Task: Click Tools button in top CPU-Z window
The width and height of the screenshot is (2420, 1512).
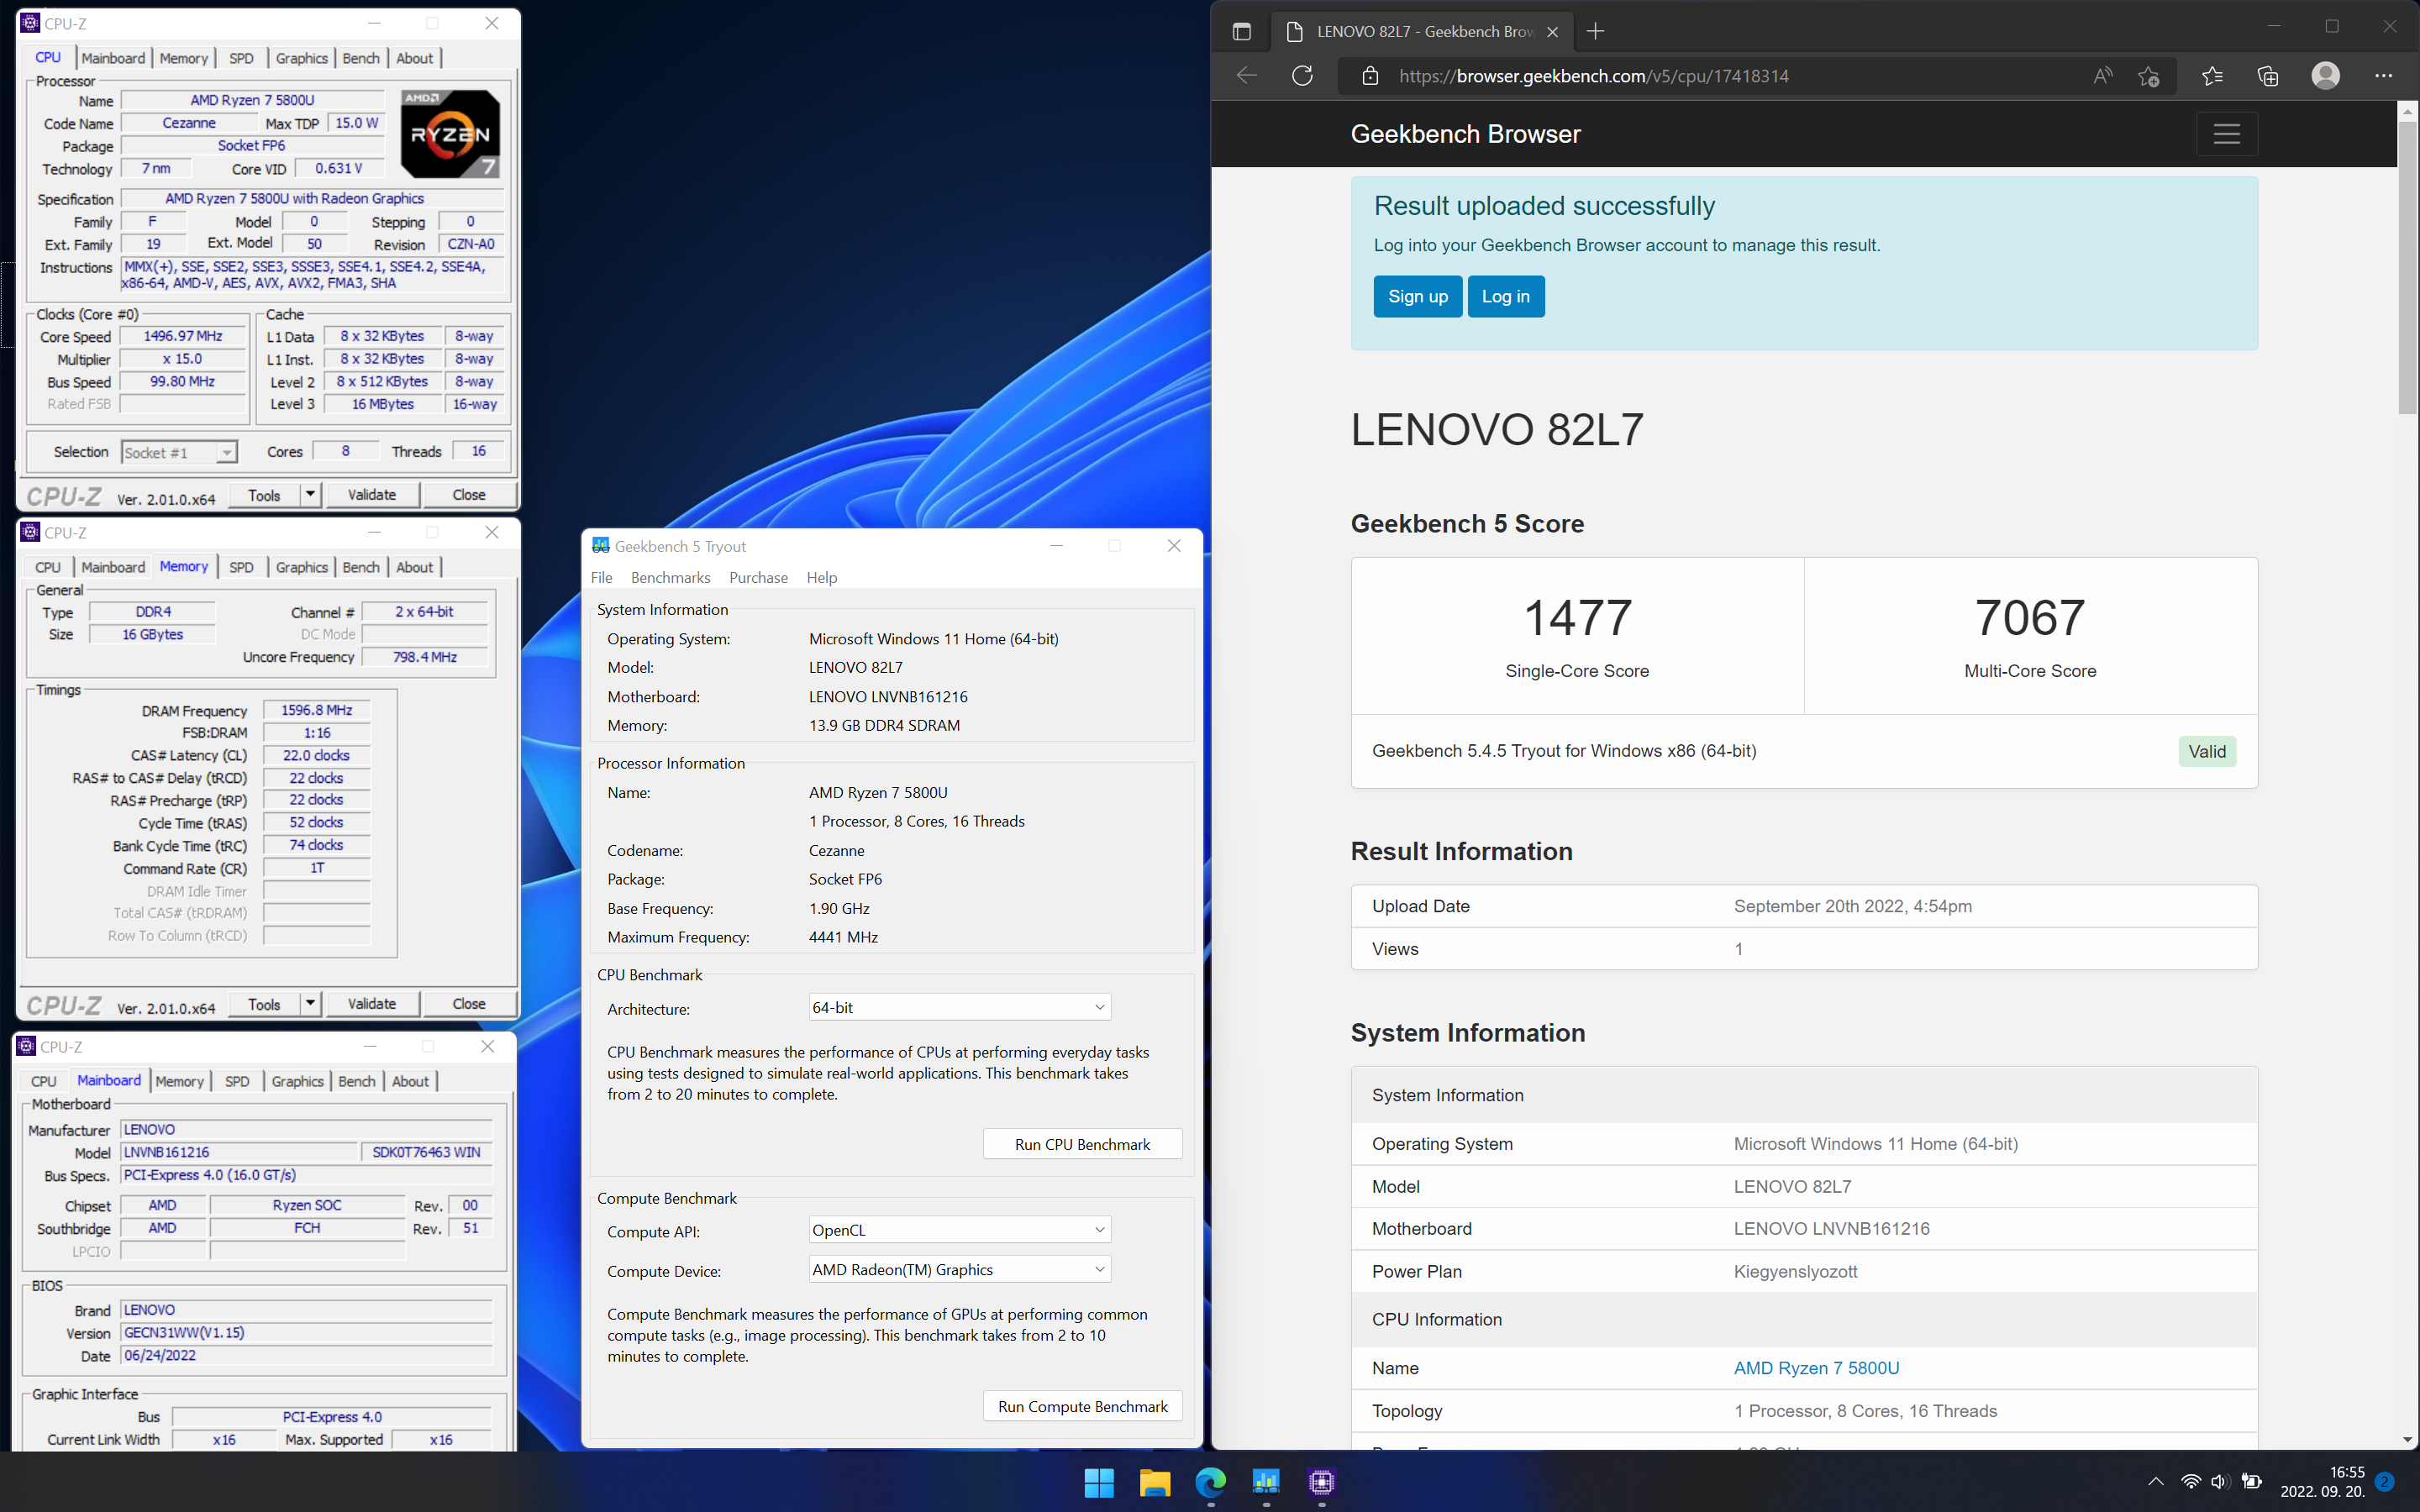Action: pos(264,494)
